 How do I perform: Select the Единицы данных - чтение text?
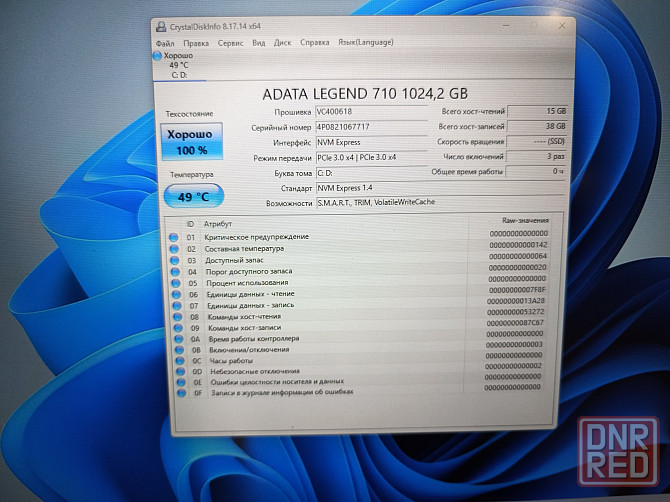pos(251,294)
